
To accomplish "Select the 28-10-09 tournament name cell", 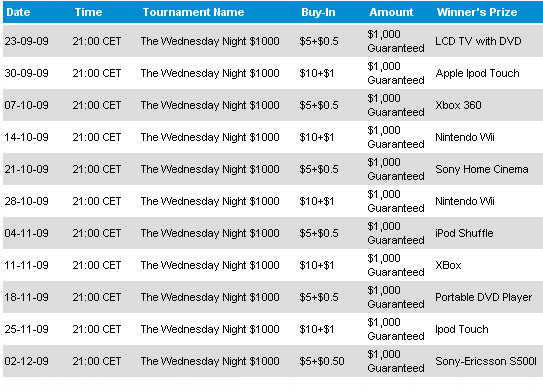I will point(210,201).
